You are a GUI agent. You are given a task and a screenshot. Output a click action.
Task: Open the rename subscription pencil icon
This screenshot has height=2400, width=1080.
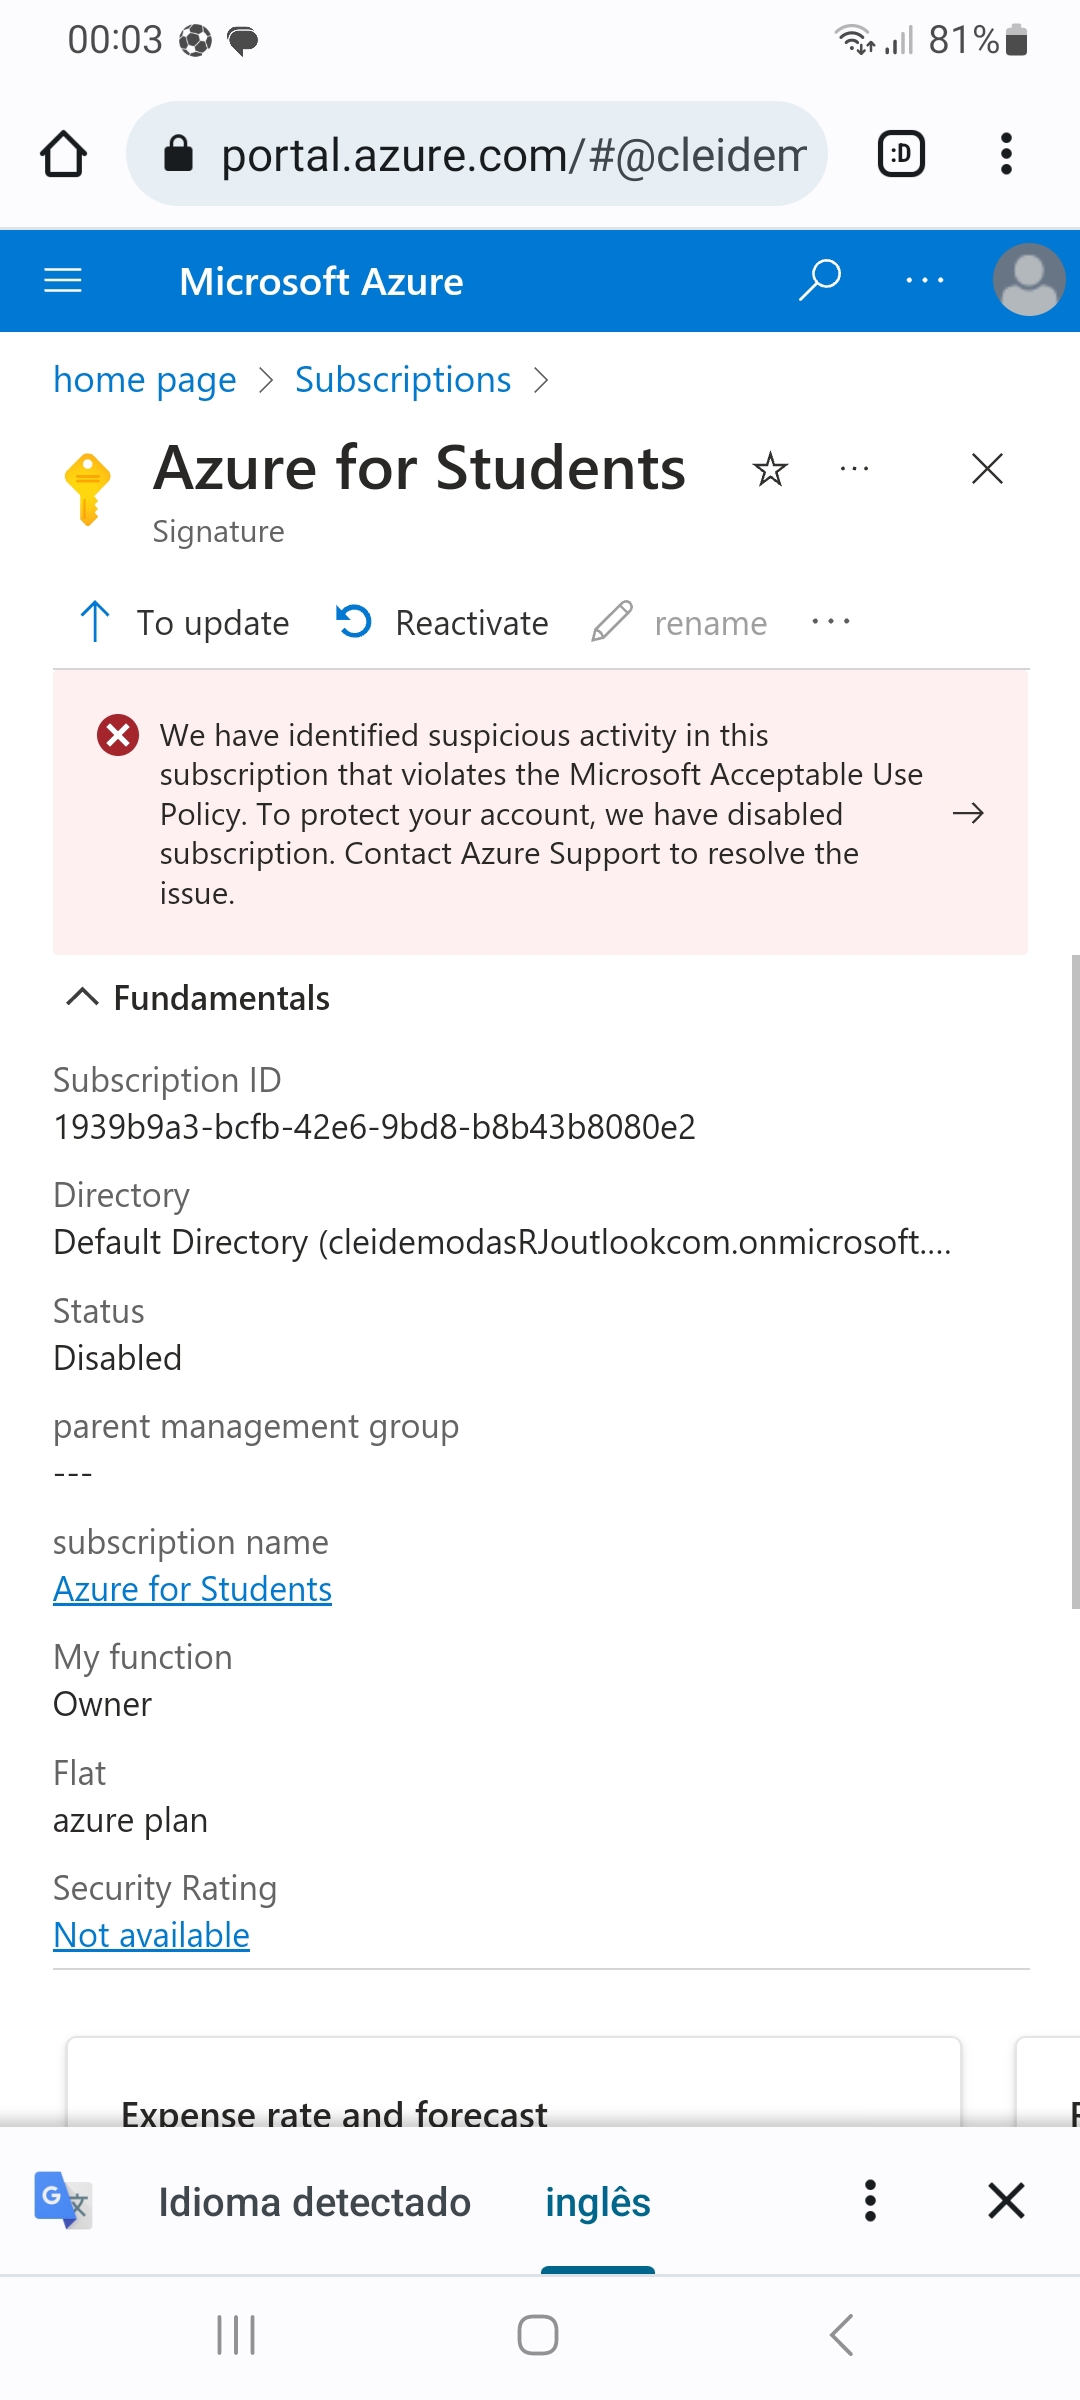click(x=610, y=622)
